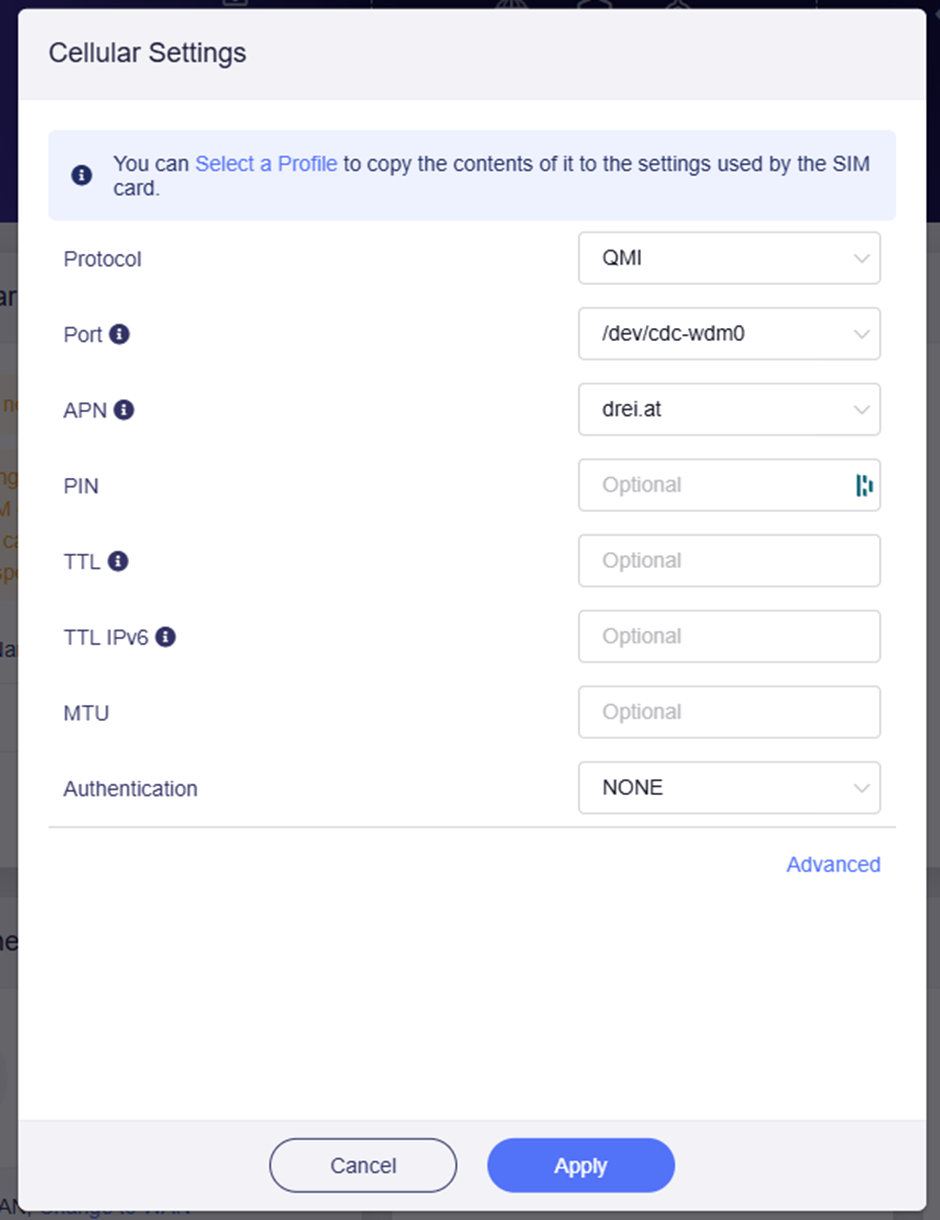Expand the Port dropdown /dev/cdc-wdm0
Screen dimensions: 940x1220
(728, 334)
